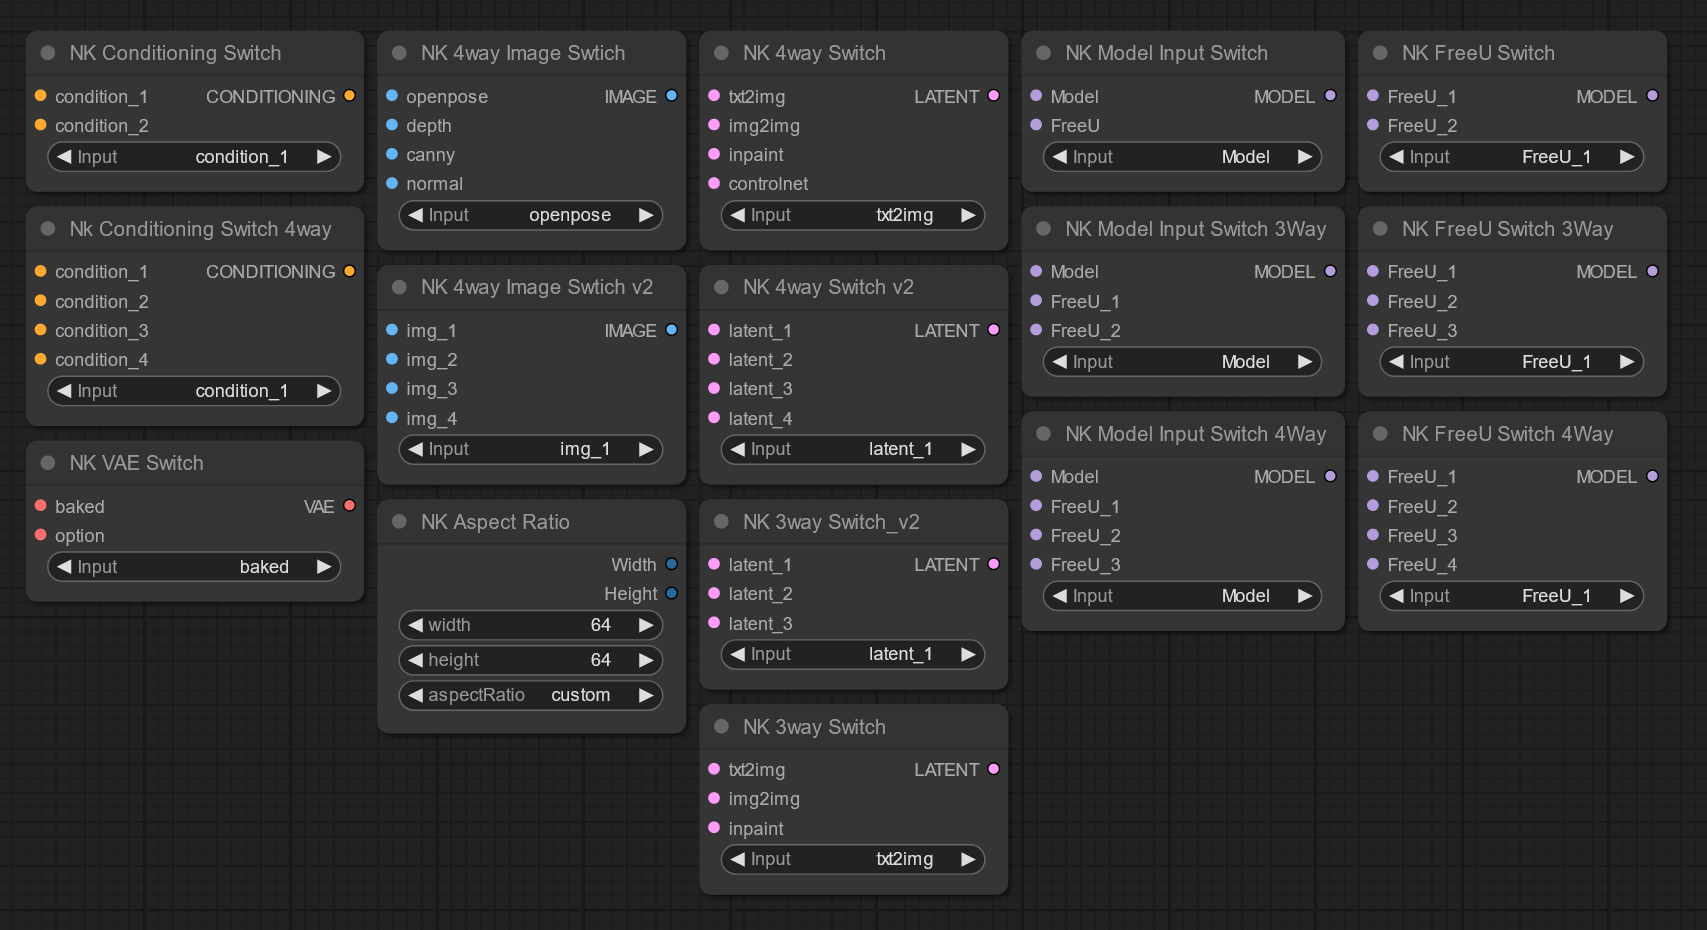Click next arrow on NK 3way Switch_v2 Input

(968, 654)
